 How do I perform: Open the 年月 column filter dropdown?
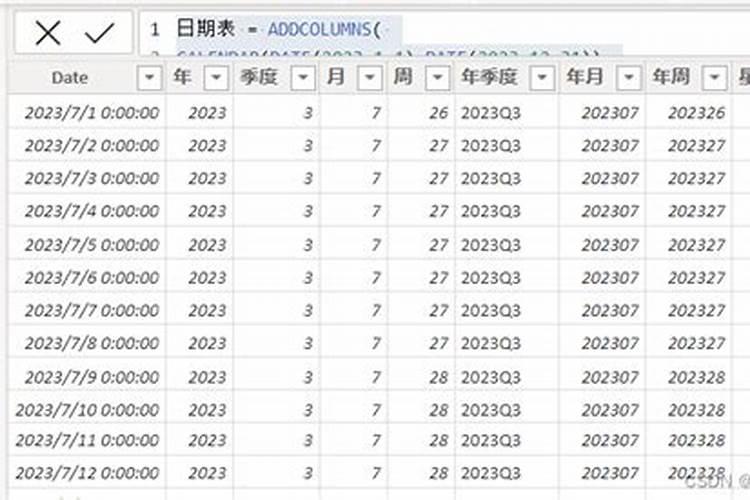(x=629, y=77)
